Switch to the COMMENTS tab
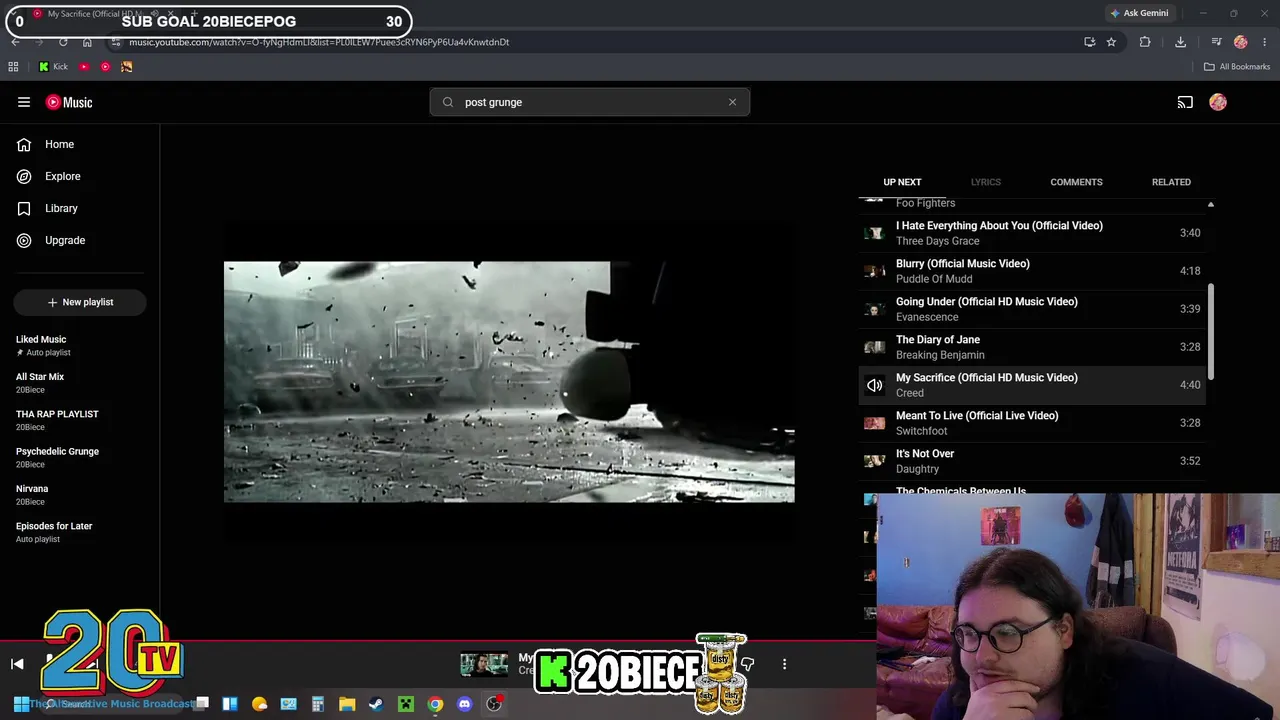Screen dimensions: 1280x720 pos(1076,182)
